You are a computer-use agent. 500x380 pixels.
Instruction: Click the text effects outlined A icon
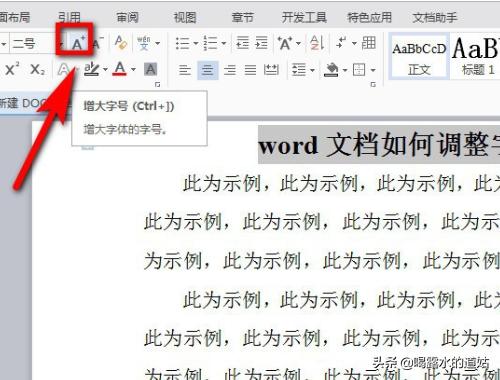pos(64,70)
